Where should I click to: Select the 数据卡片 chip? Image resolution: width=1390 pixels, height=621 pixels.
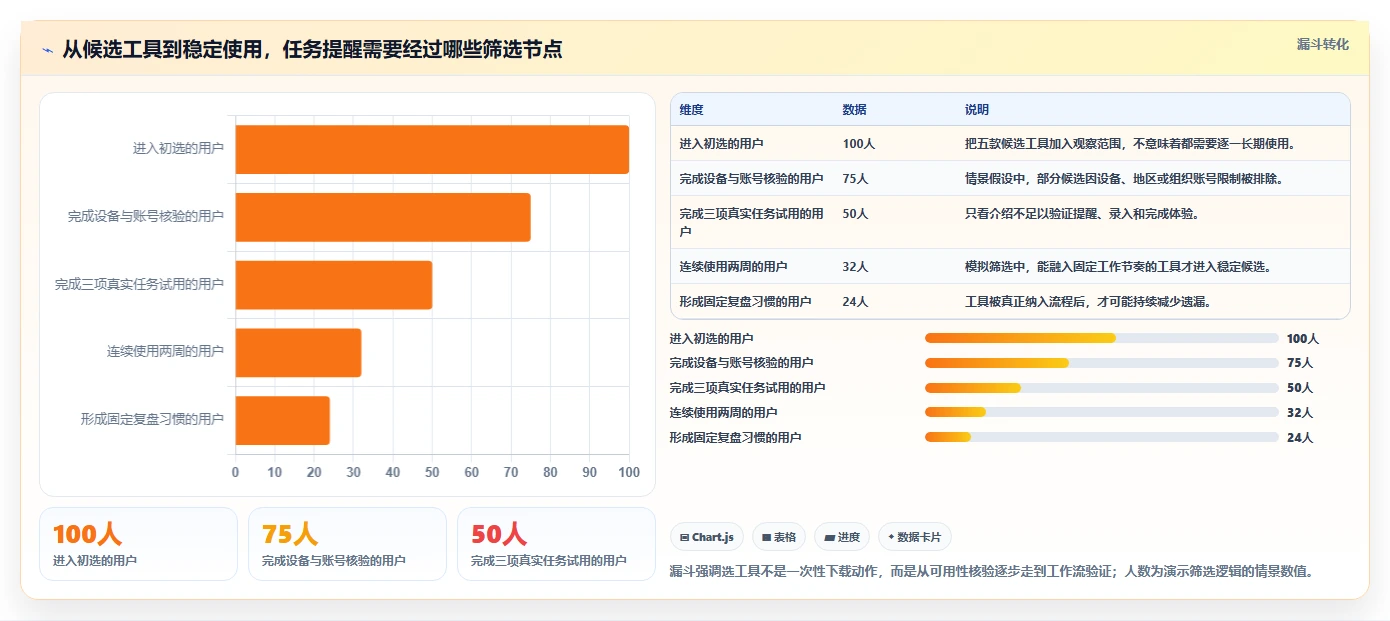[915, 537]
